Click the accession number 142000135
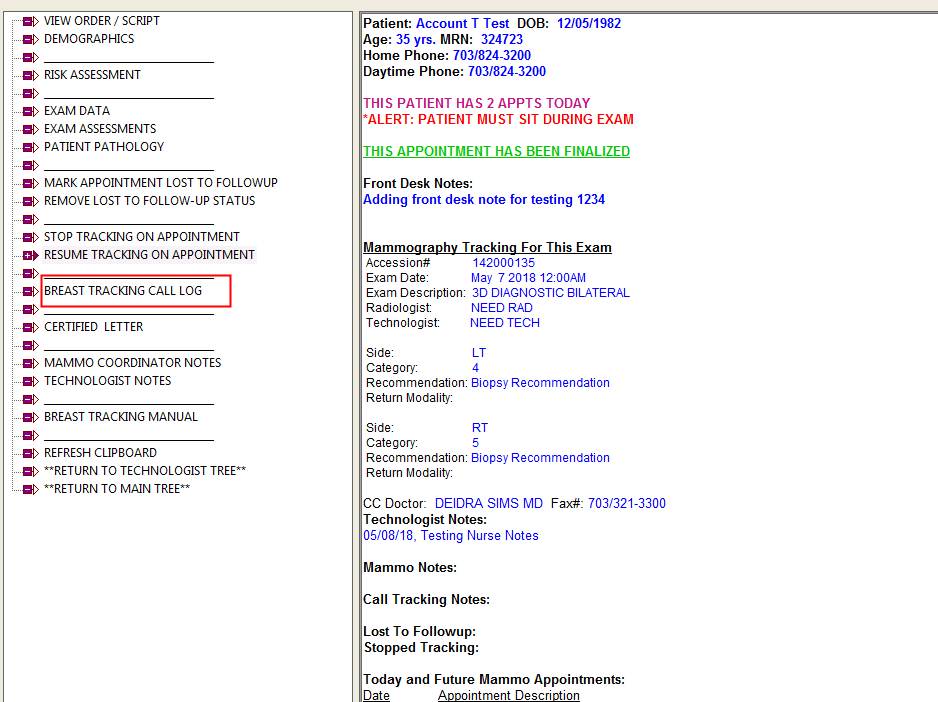This screenshot has width=938, height=702. [x=503, y=263]
